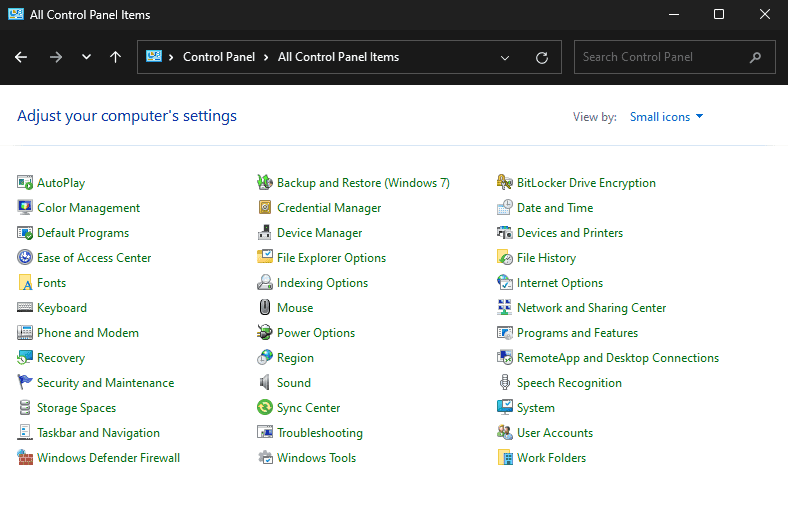Click the Sync Center icon
The height and width of the screenshot is (523, 788).
(x=265, y=408)
